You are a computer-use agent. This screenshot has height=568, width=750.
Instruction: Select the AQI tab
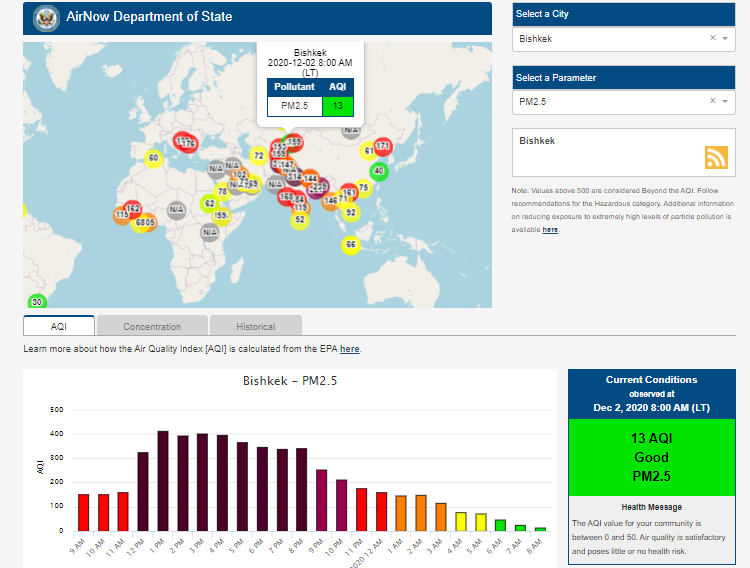tap(59, 326)
